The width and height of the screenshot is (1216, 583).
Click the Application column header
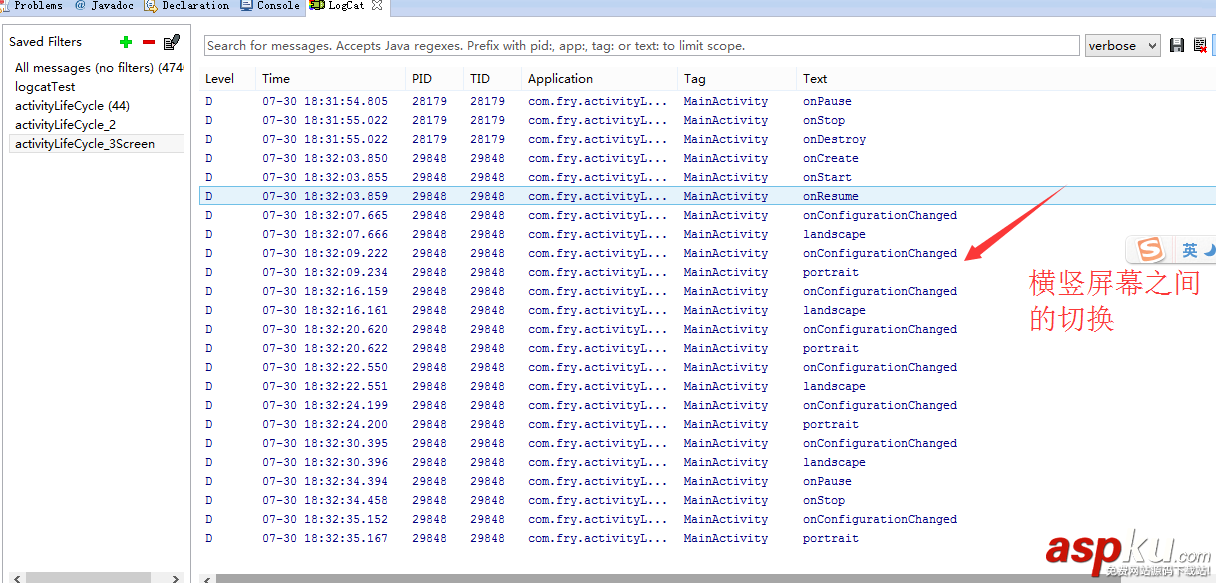click(x=599, y=79)
